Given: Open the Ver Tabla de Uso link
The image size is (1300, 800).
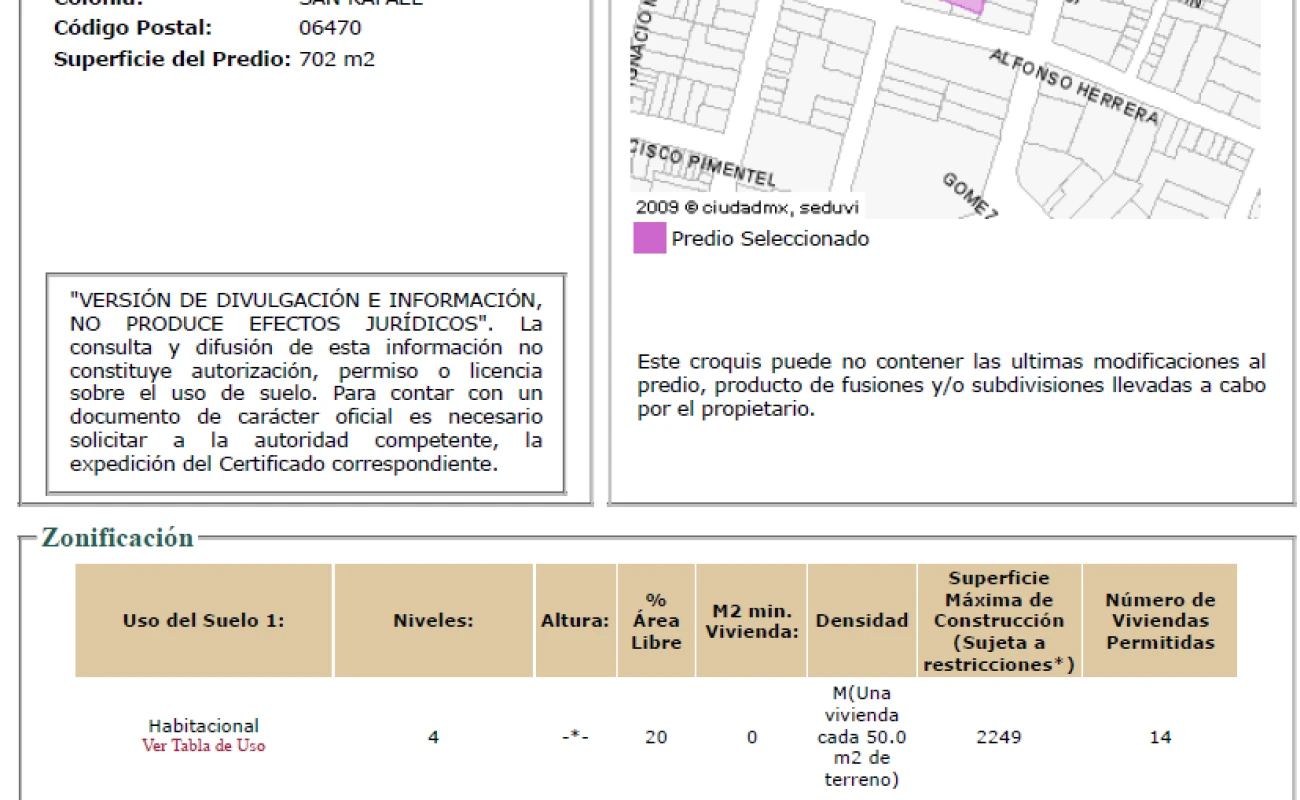Looking at the screenshot, I should (204, 746).
